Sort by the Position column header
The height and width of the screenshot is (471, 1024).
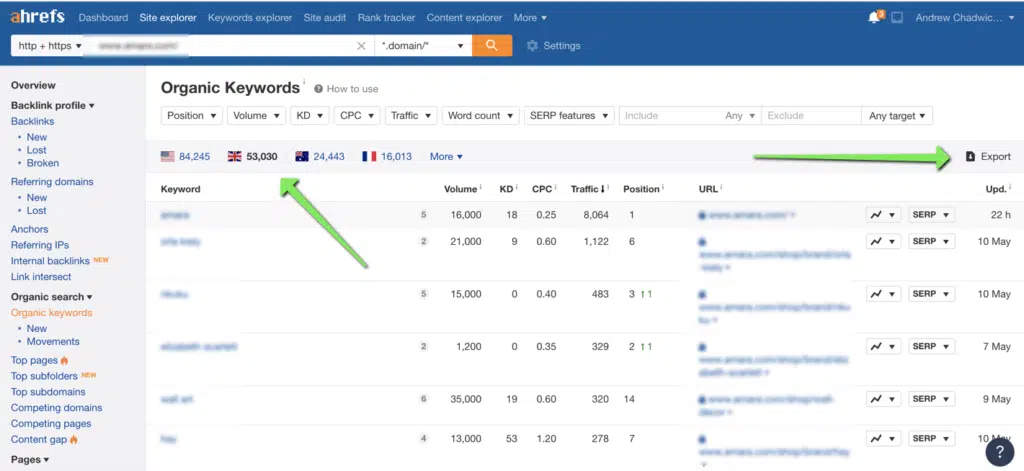641,189
